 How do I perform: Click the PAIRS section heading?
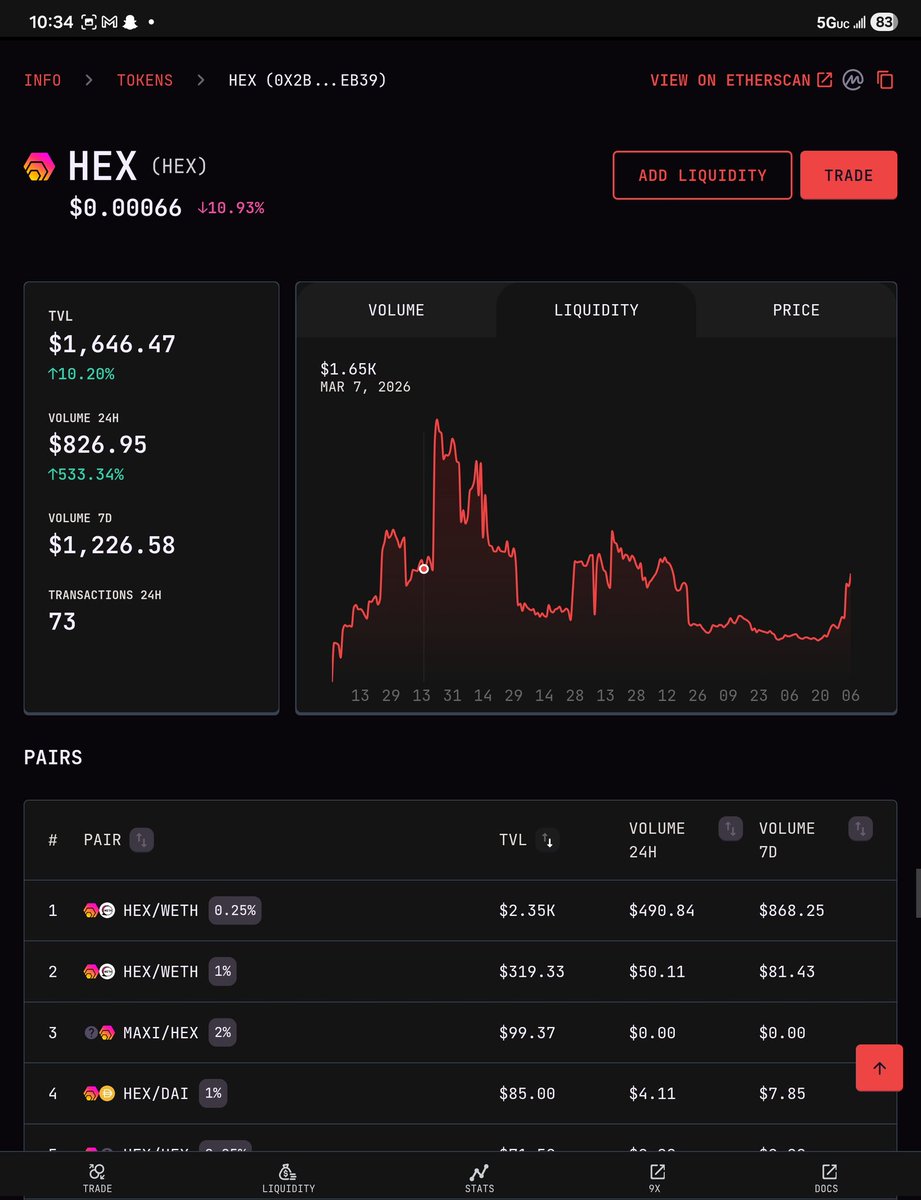(x=53, y=757)
